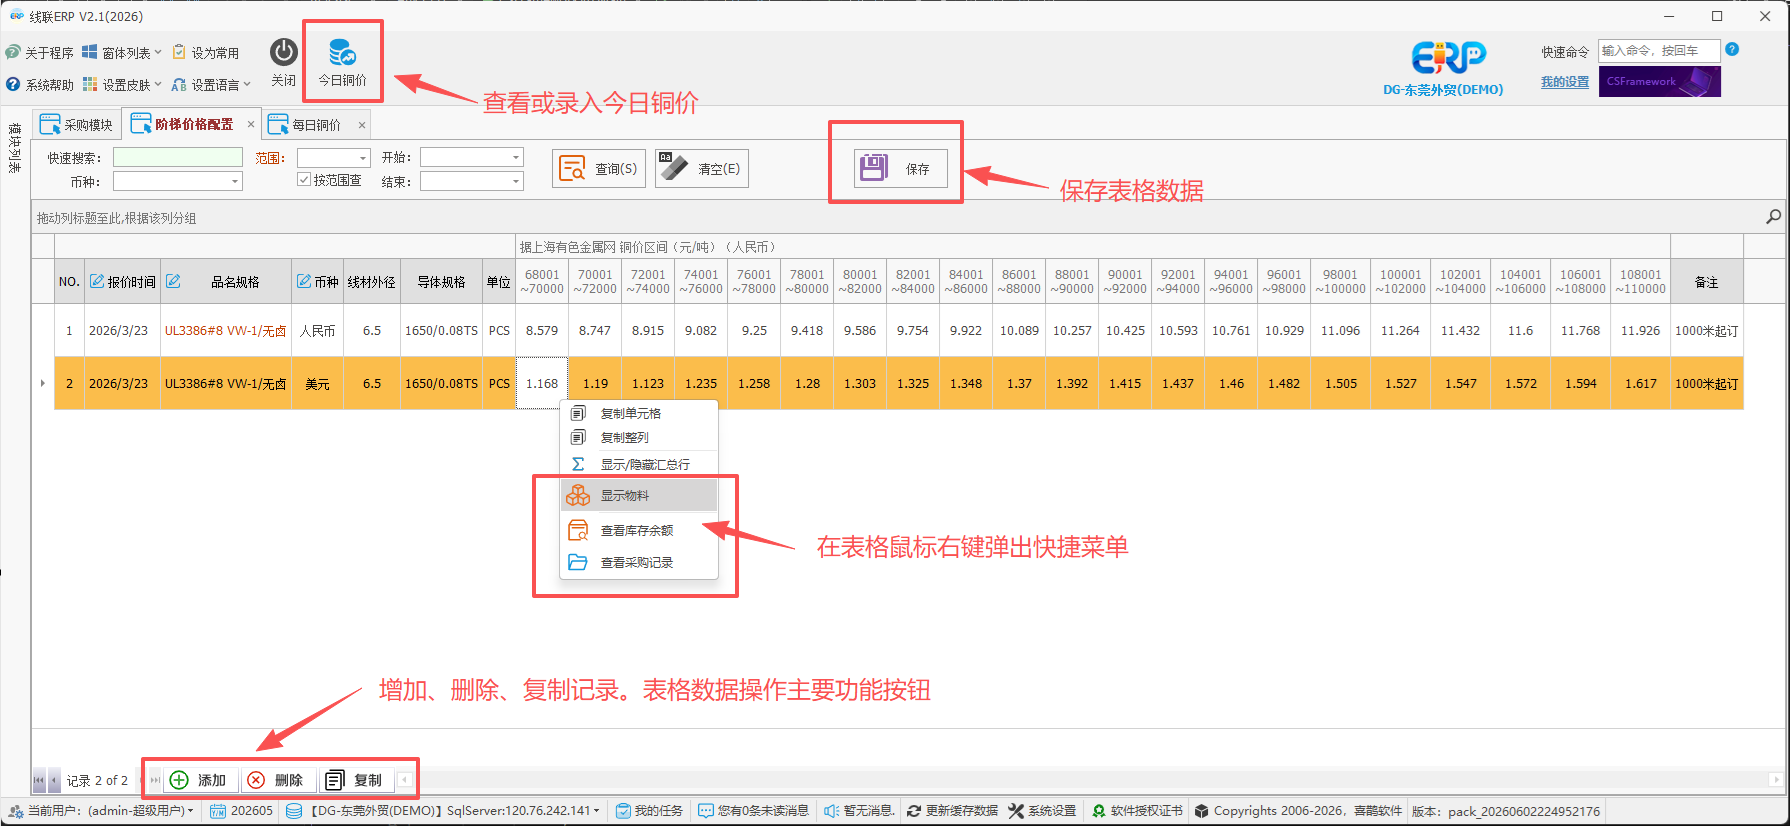Click the 查询(S) button
The width and height of the screenshot is (1790, 826).
(x=599, y=168)
